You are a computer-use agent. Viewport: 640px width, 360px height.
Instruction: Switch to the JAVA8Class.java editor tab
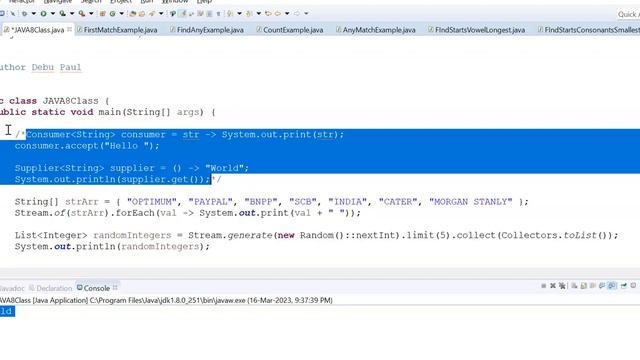pyautogui.click(x=39, y=30)
